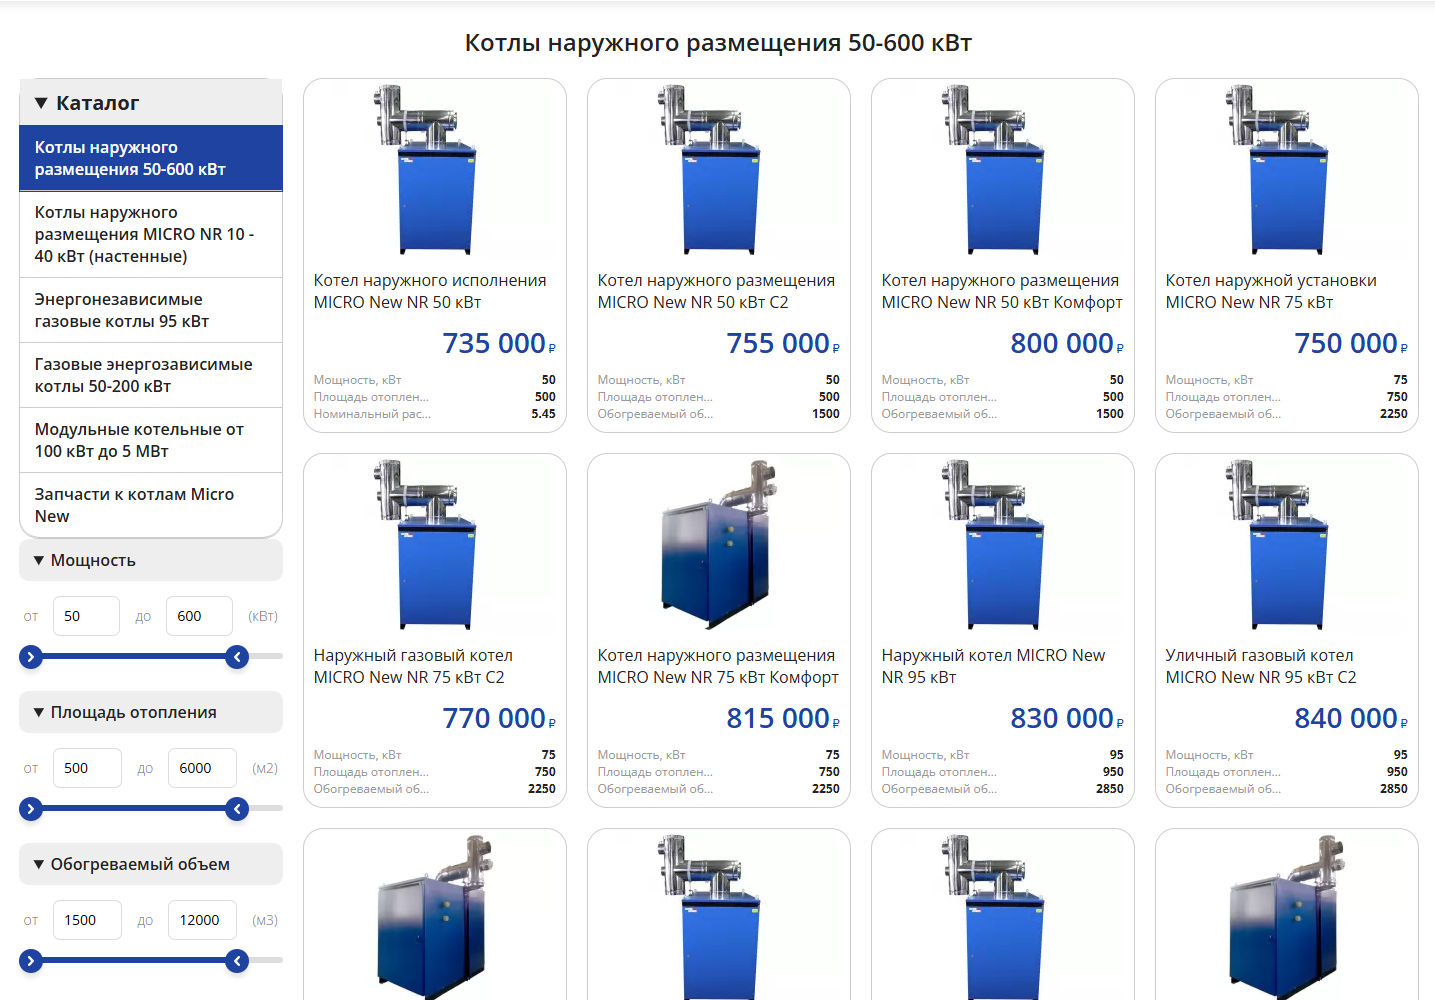
Task: Click the Площадь отопления maximum field
Action: click(202, 768)
